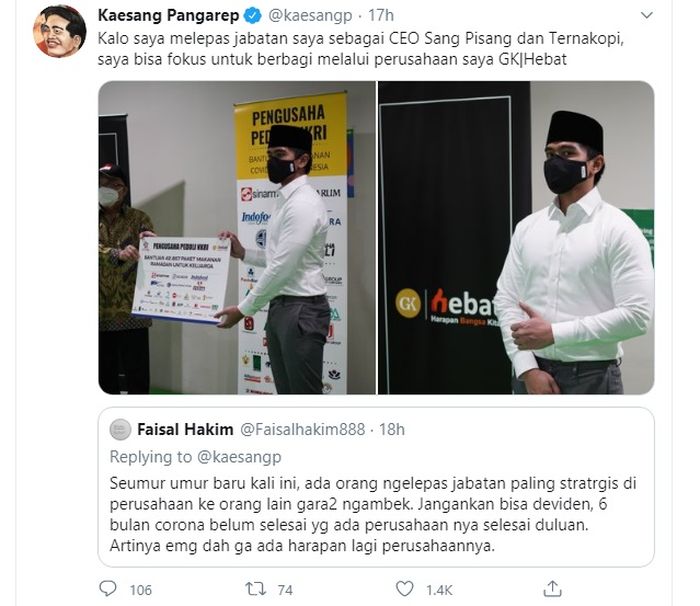This screenshot has width=700, height=606.
Task: Open left photo with donation board
Action: 237,238
